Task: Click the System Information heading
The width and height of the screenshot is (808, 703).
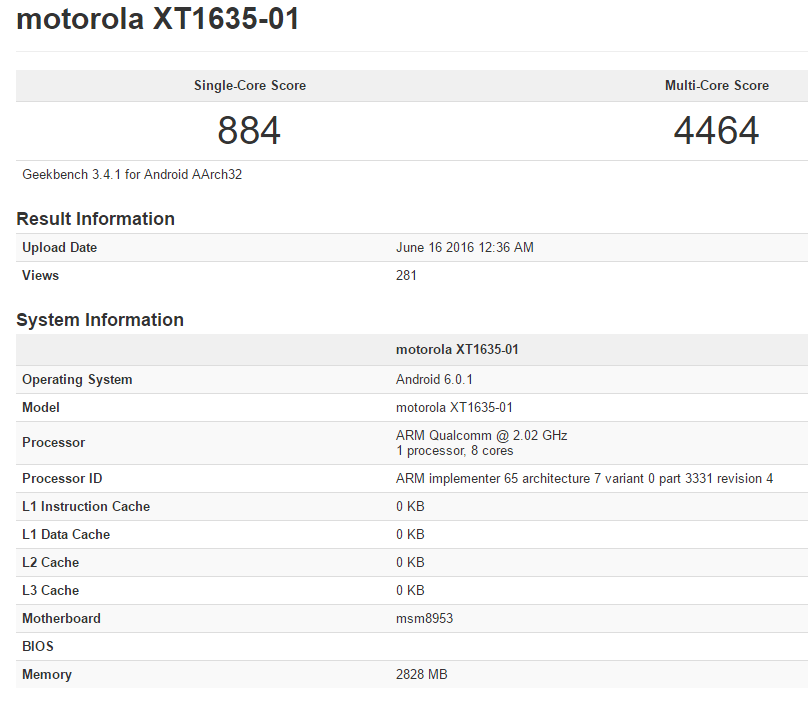Action: point(100,320)
